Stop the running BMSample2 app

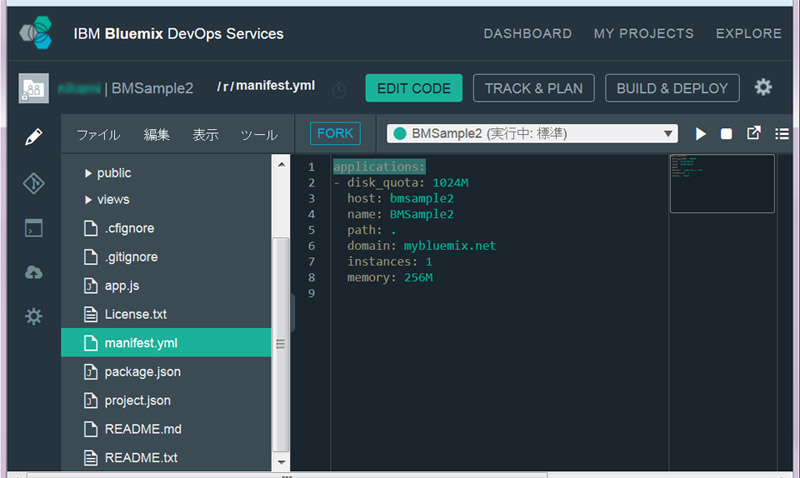point(726,134)
